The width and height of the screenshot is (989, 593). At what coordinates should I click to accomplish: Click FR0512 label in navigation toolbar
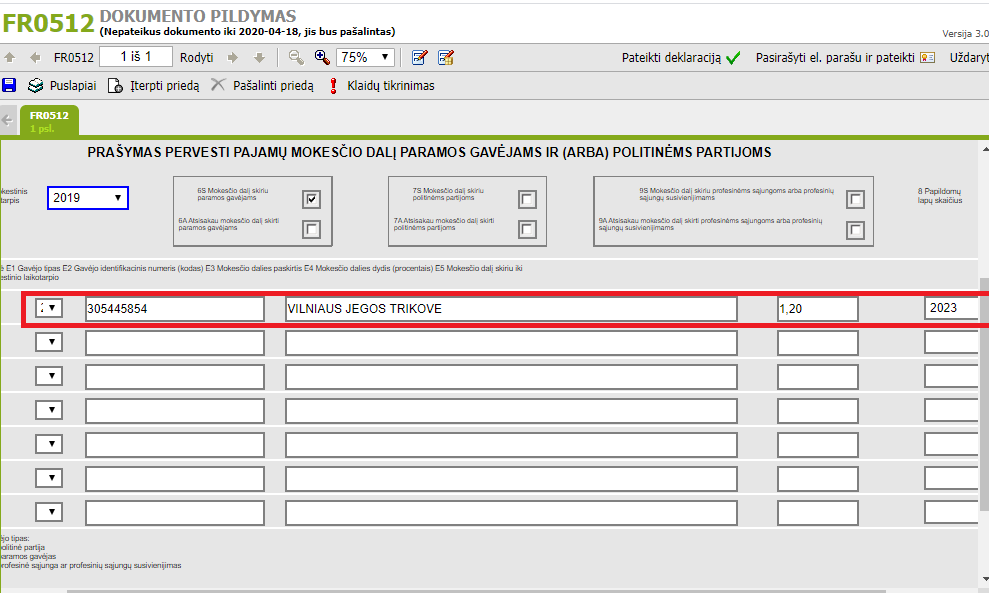pyautogui.click(x=74, y=57)
